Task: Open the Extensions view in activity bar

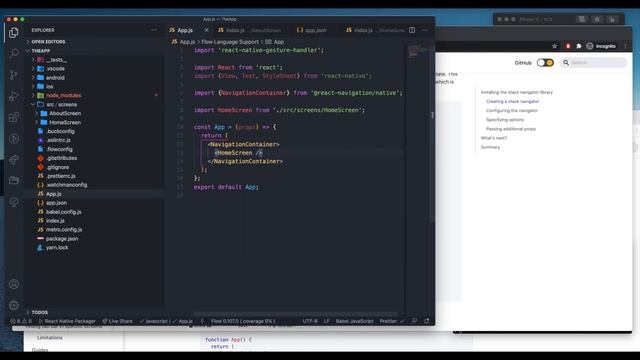Action: [x=14, y=117]
